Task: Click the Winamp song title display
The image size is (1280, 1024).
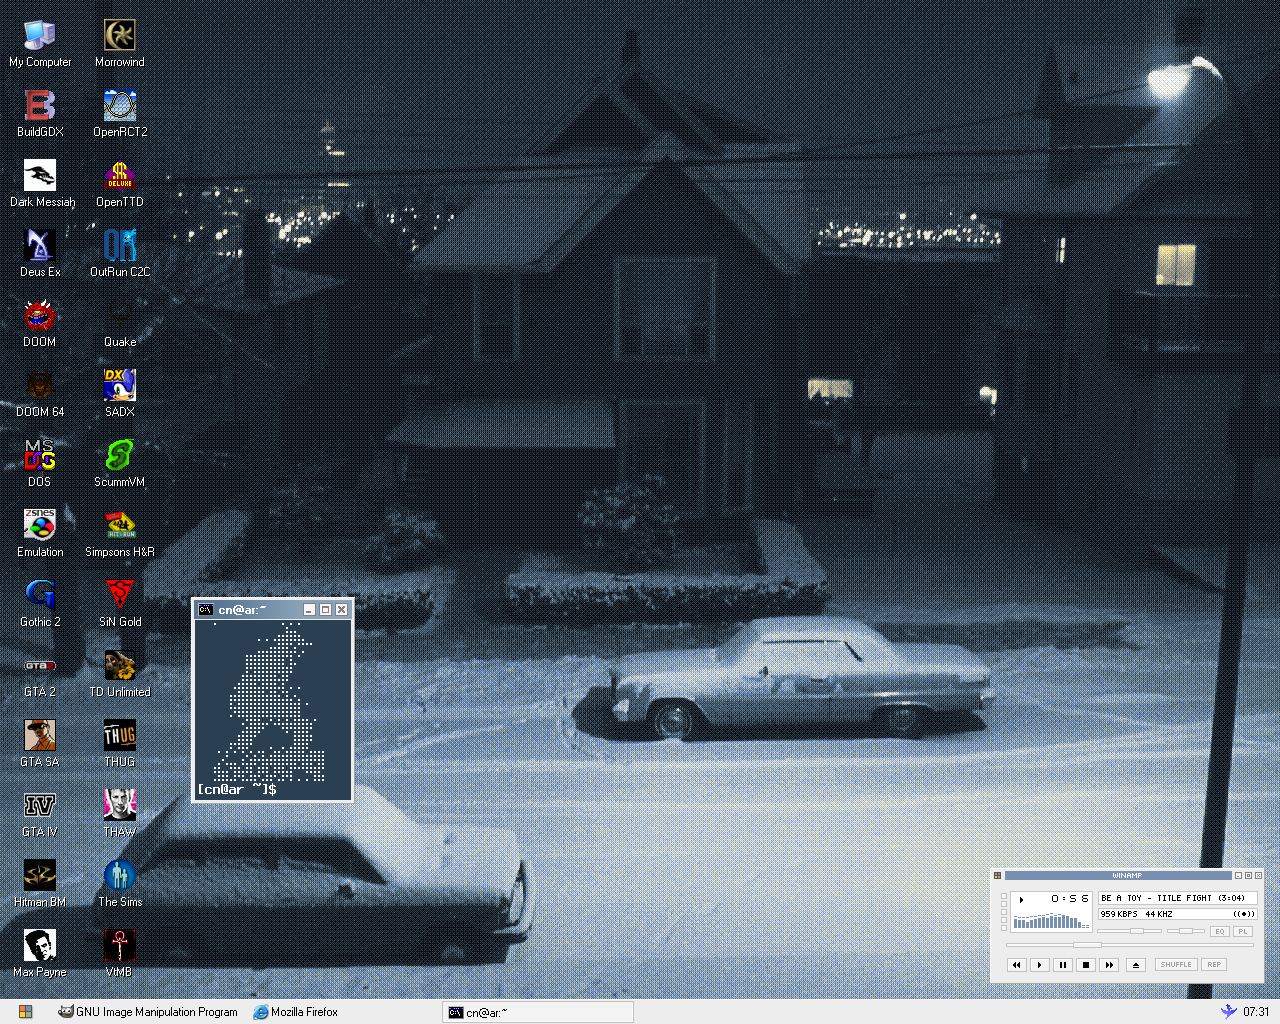Action: coord(1177,898)
